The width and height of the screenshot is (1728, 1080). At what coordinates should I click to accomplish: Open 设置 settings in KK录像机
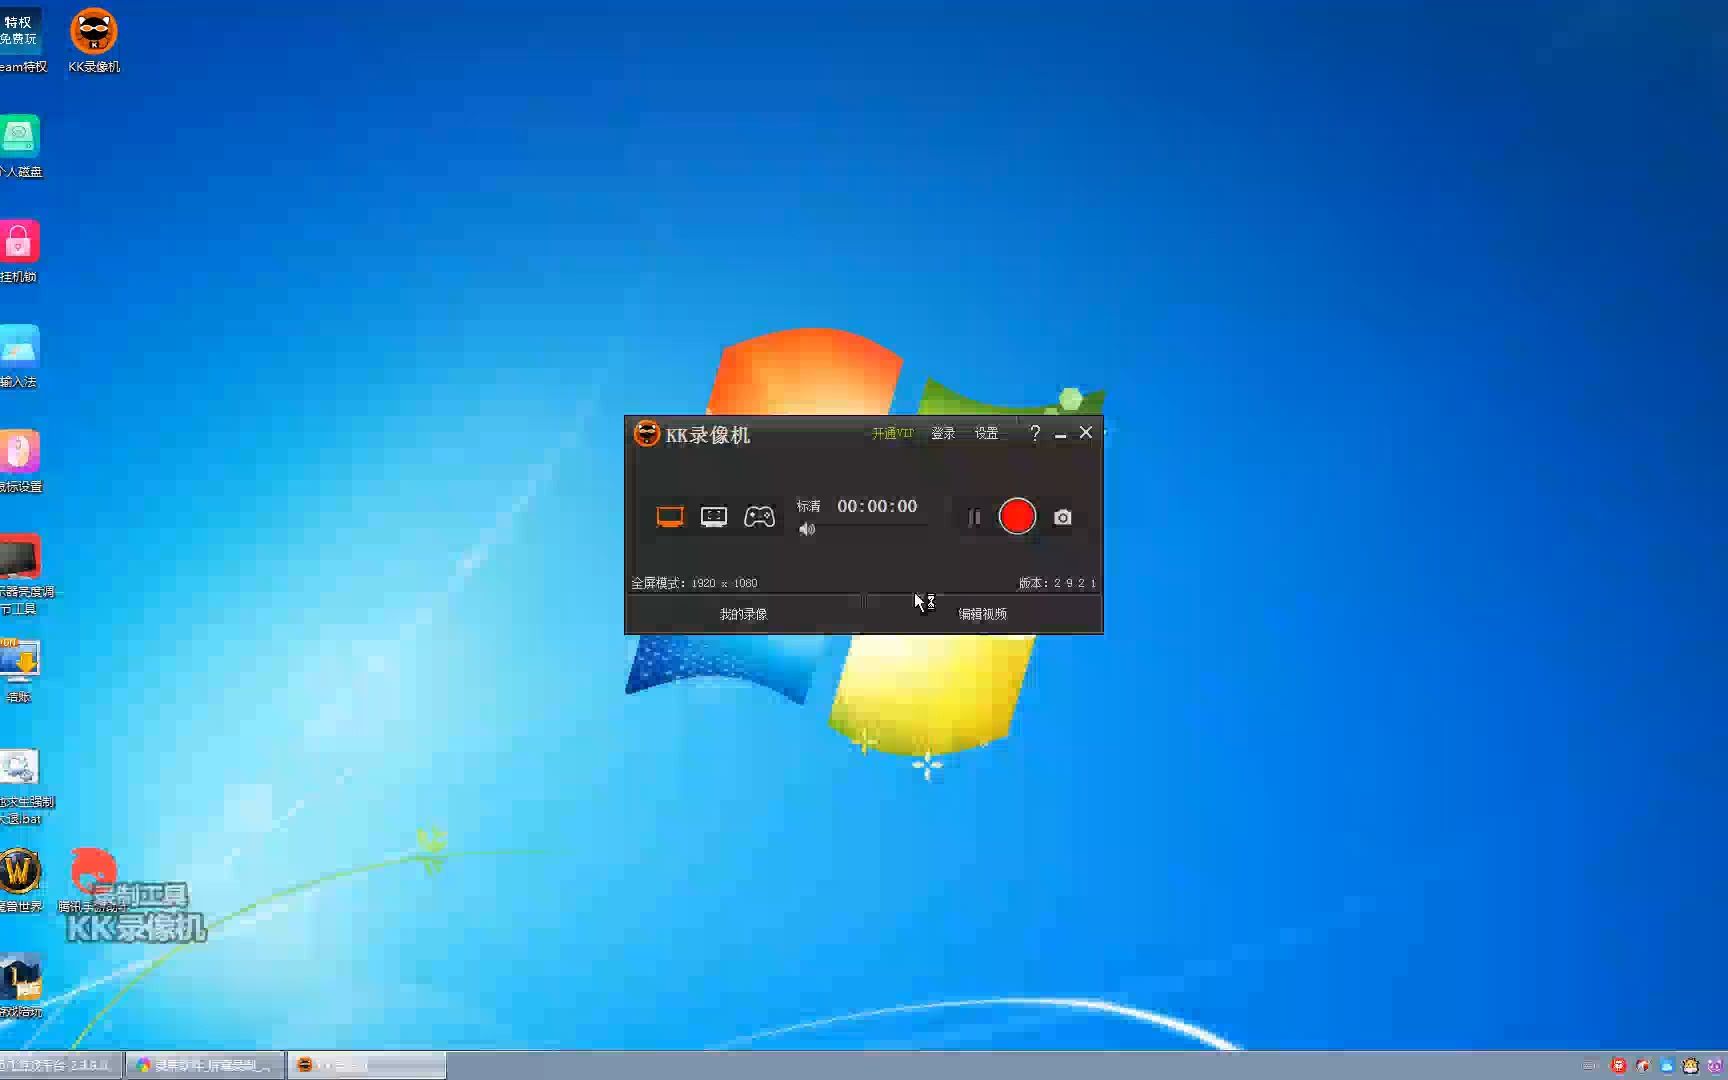[x=986, y=433]
